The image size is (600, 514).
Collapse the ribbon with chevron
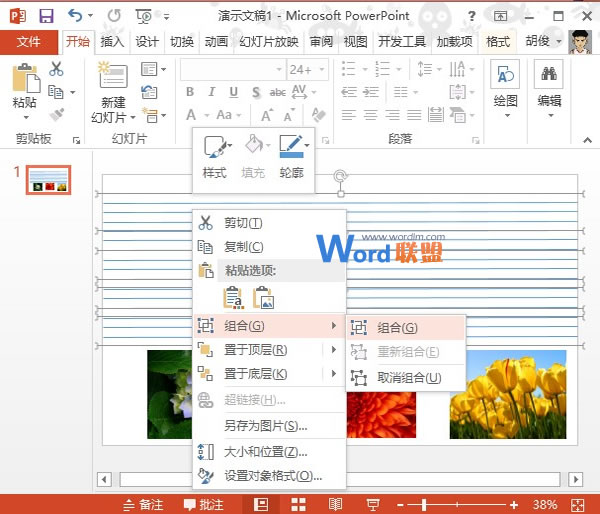[x=588, y=140]
